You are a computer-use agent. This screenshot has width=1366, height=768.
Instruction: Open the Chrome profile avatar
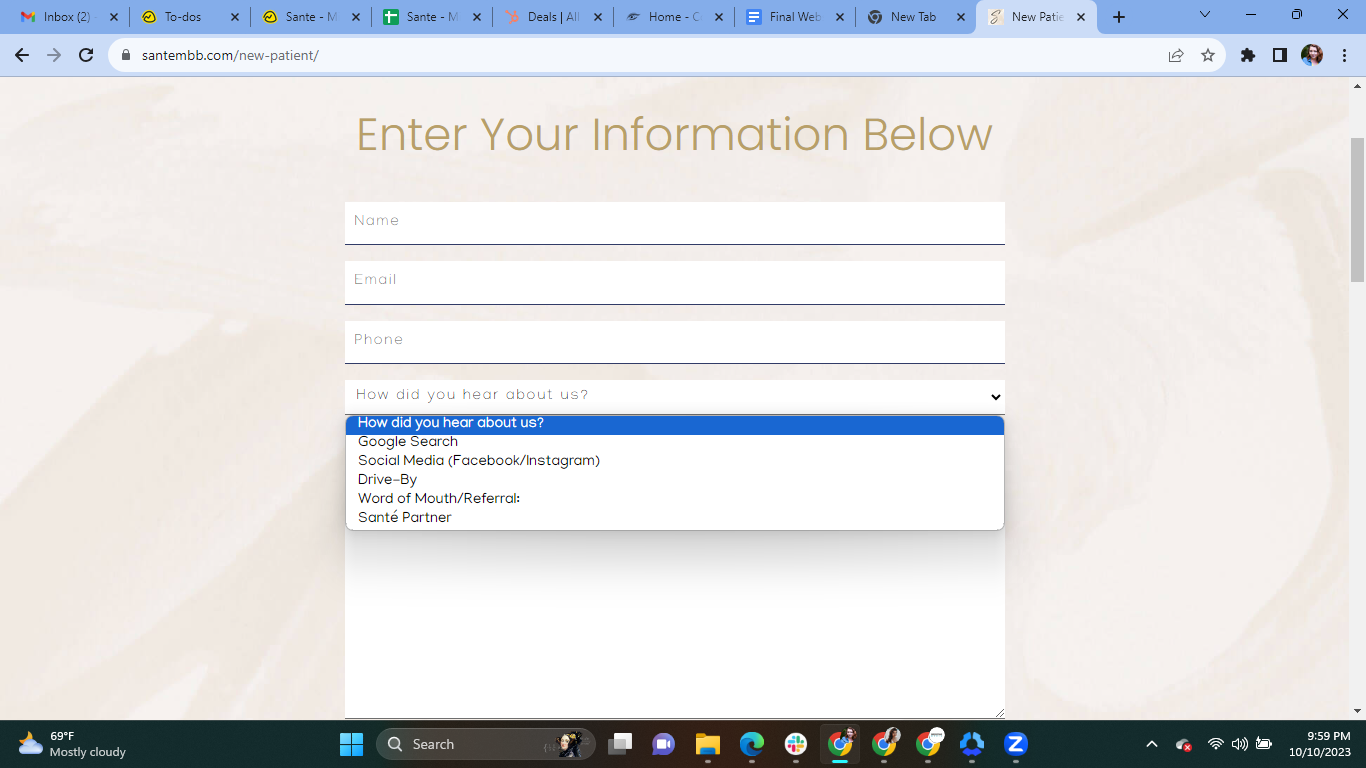1312,55
